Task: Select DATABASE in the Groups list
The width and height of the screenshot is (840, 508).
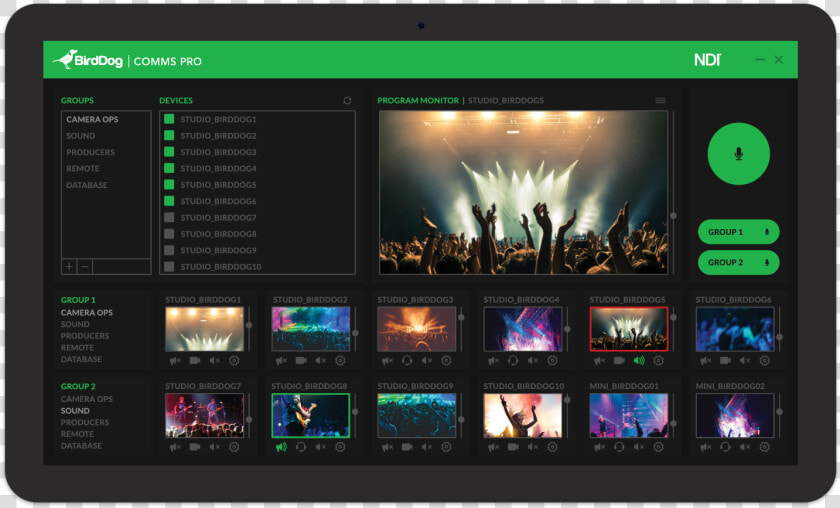Action: point(87,185)
